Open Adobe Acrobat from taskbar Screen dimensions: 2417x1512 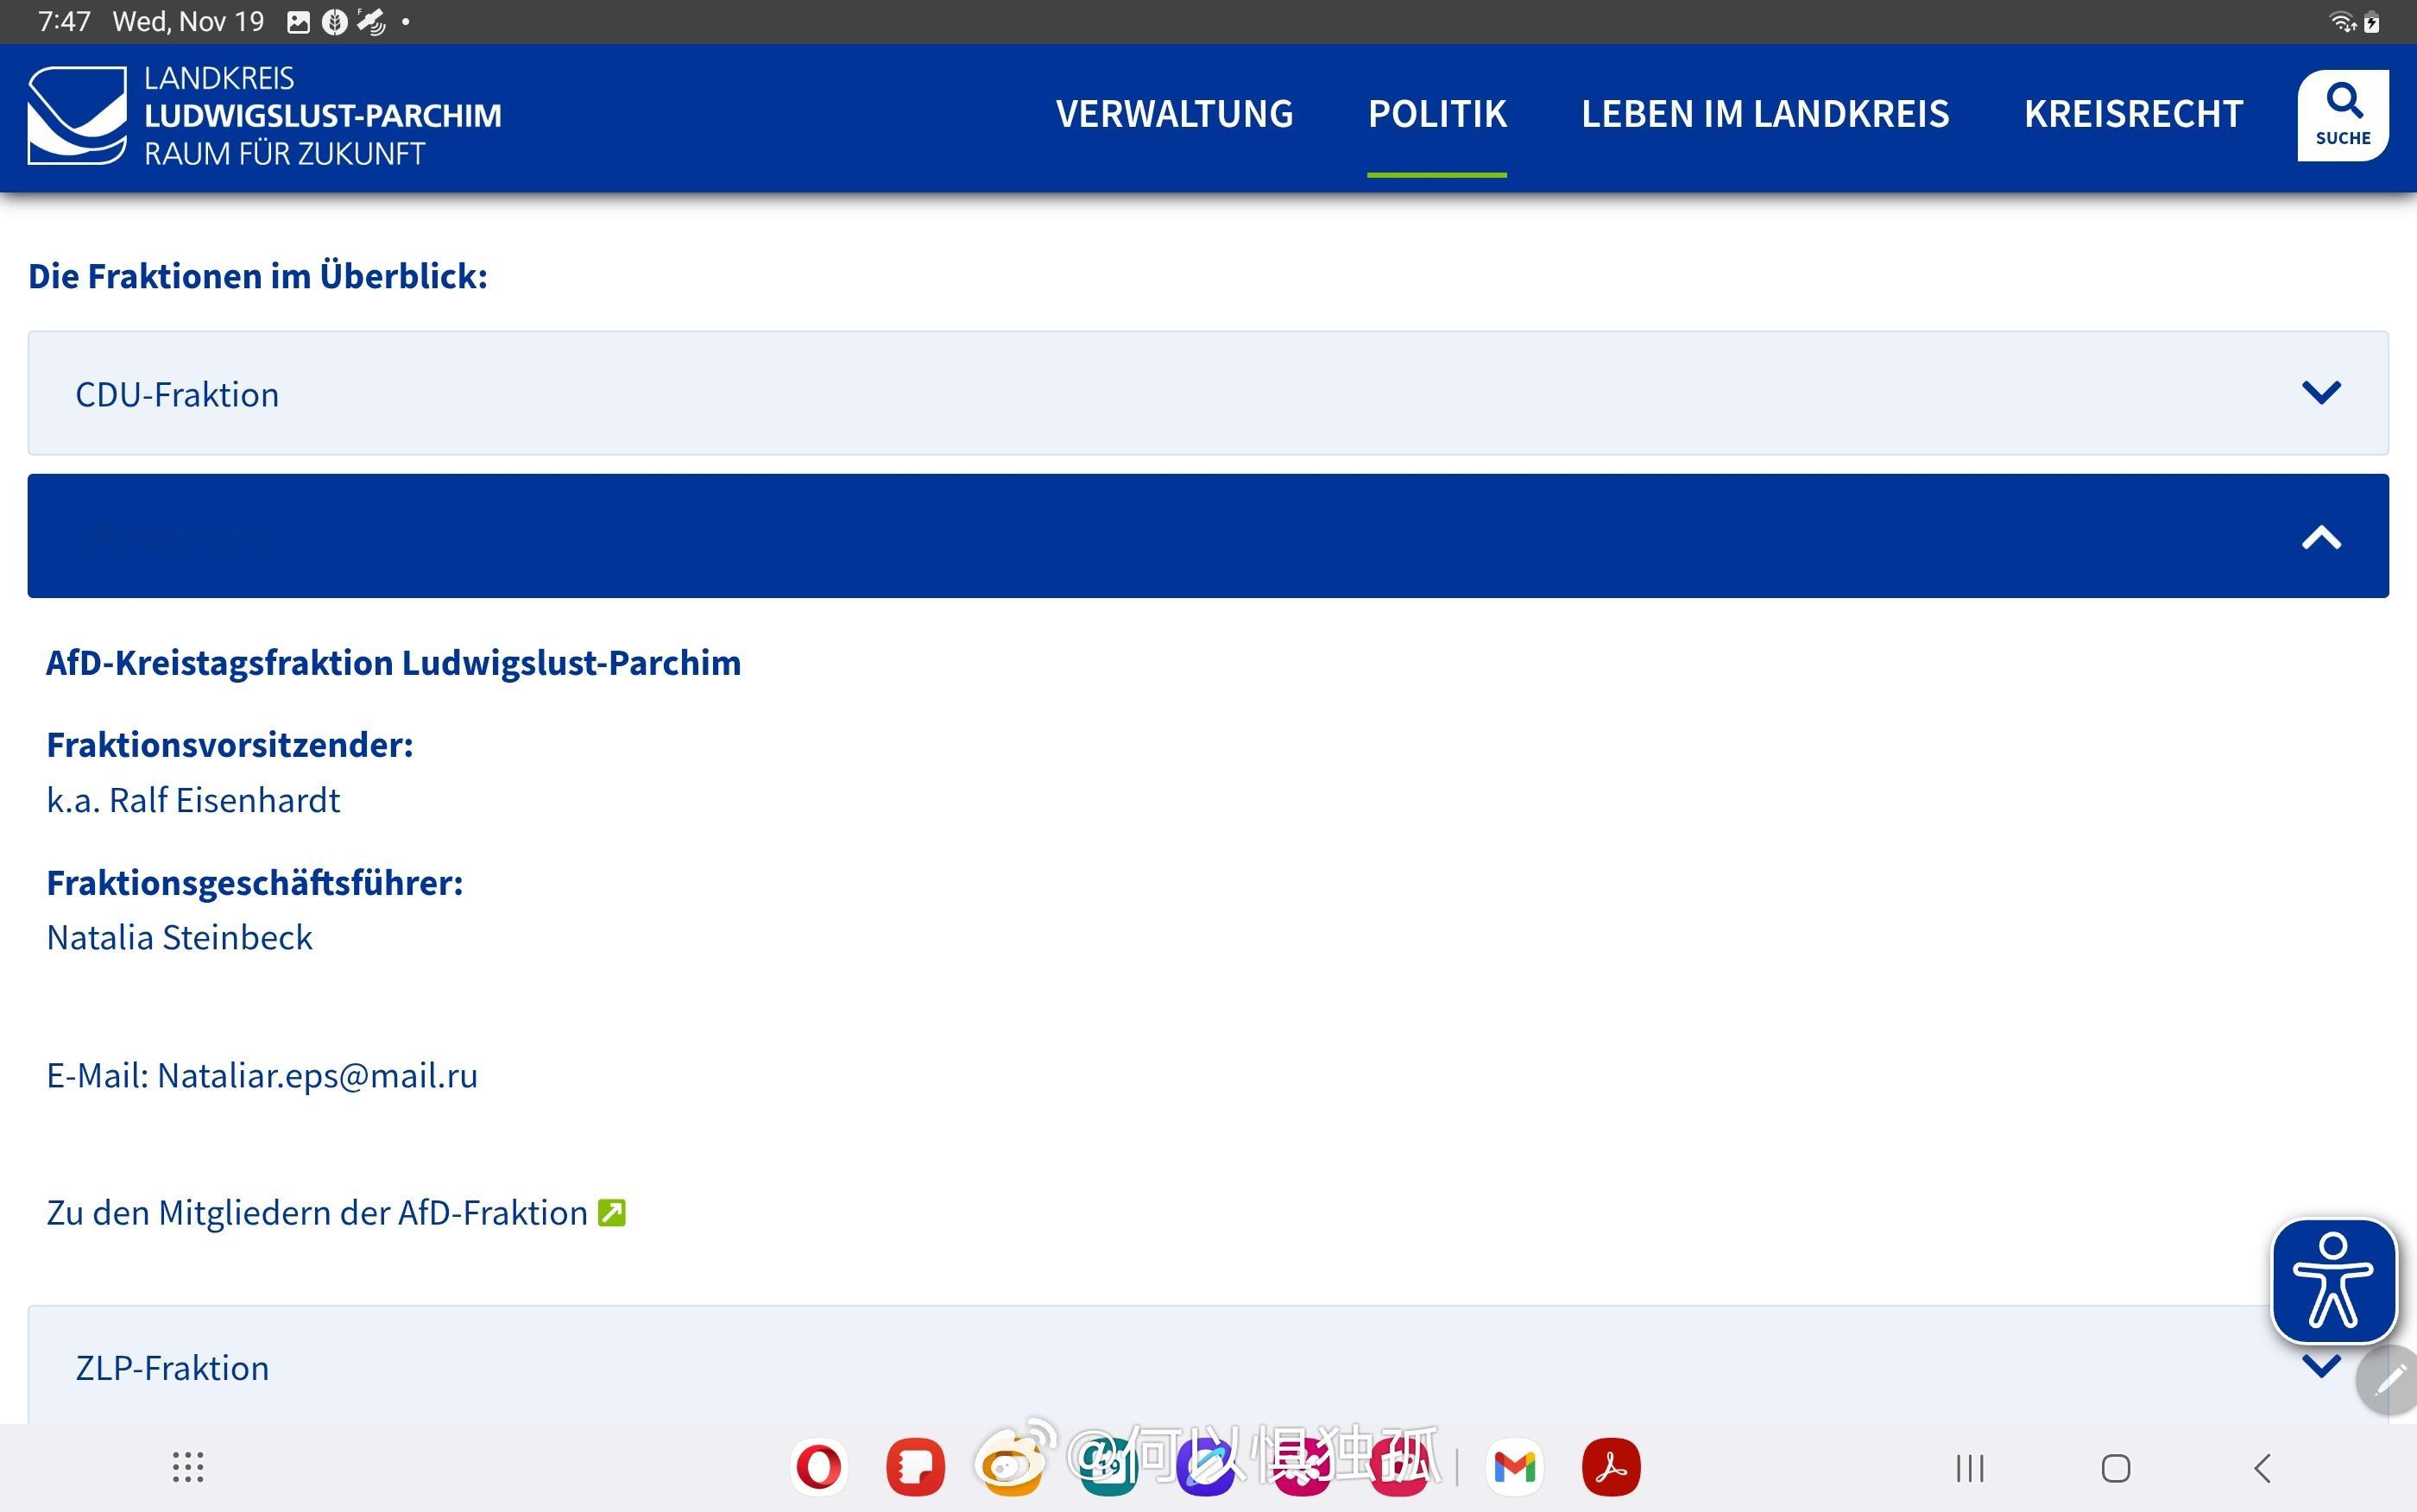tap(1611, 1467)
